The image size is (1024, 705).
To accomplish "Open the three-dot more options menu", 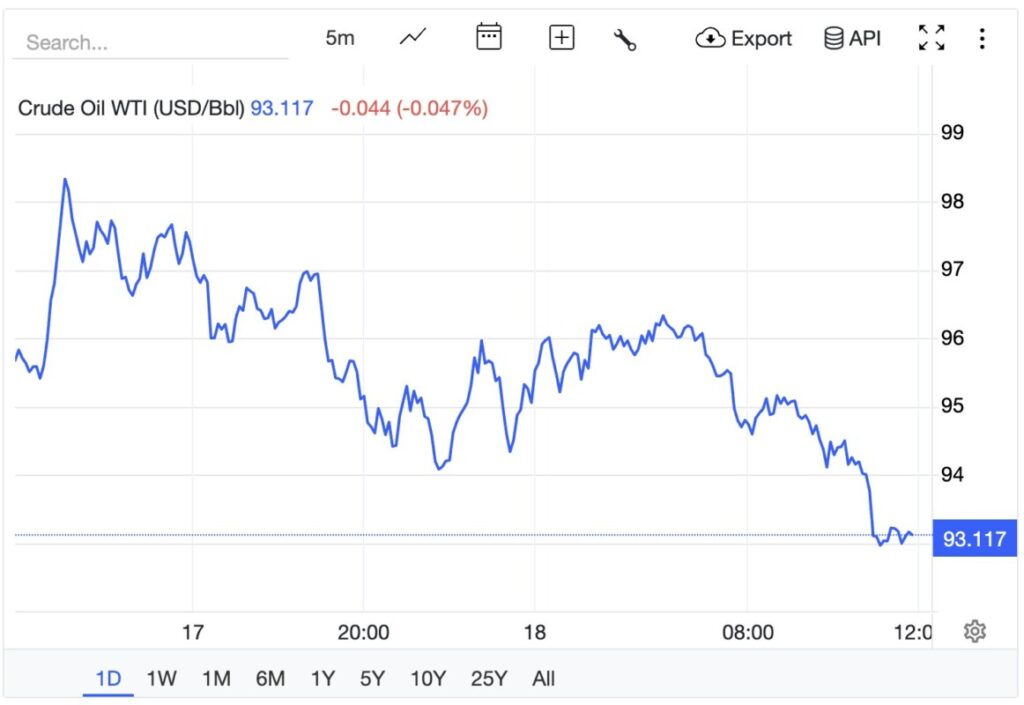I will pyautogui.click(x=983, y=37).
